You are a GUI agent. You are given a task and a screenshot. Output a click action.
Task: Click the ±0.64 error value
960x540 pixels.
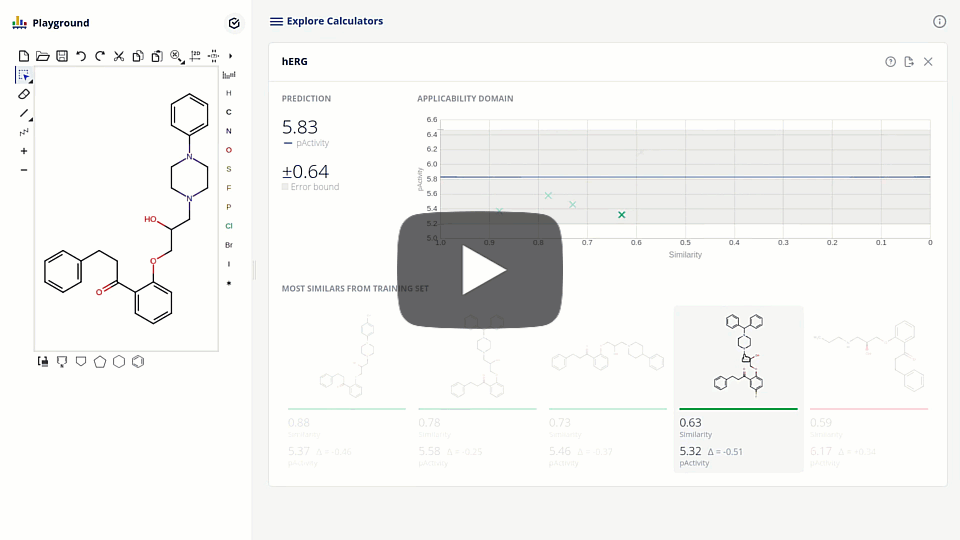click(305, 171)
